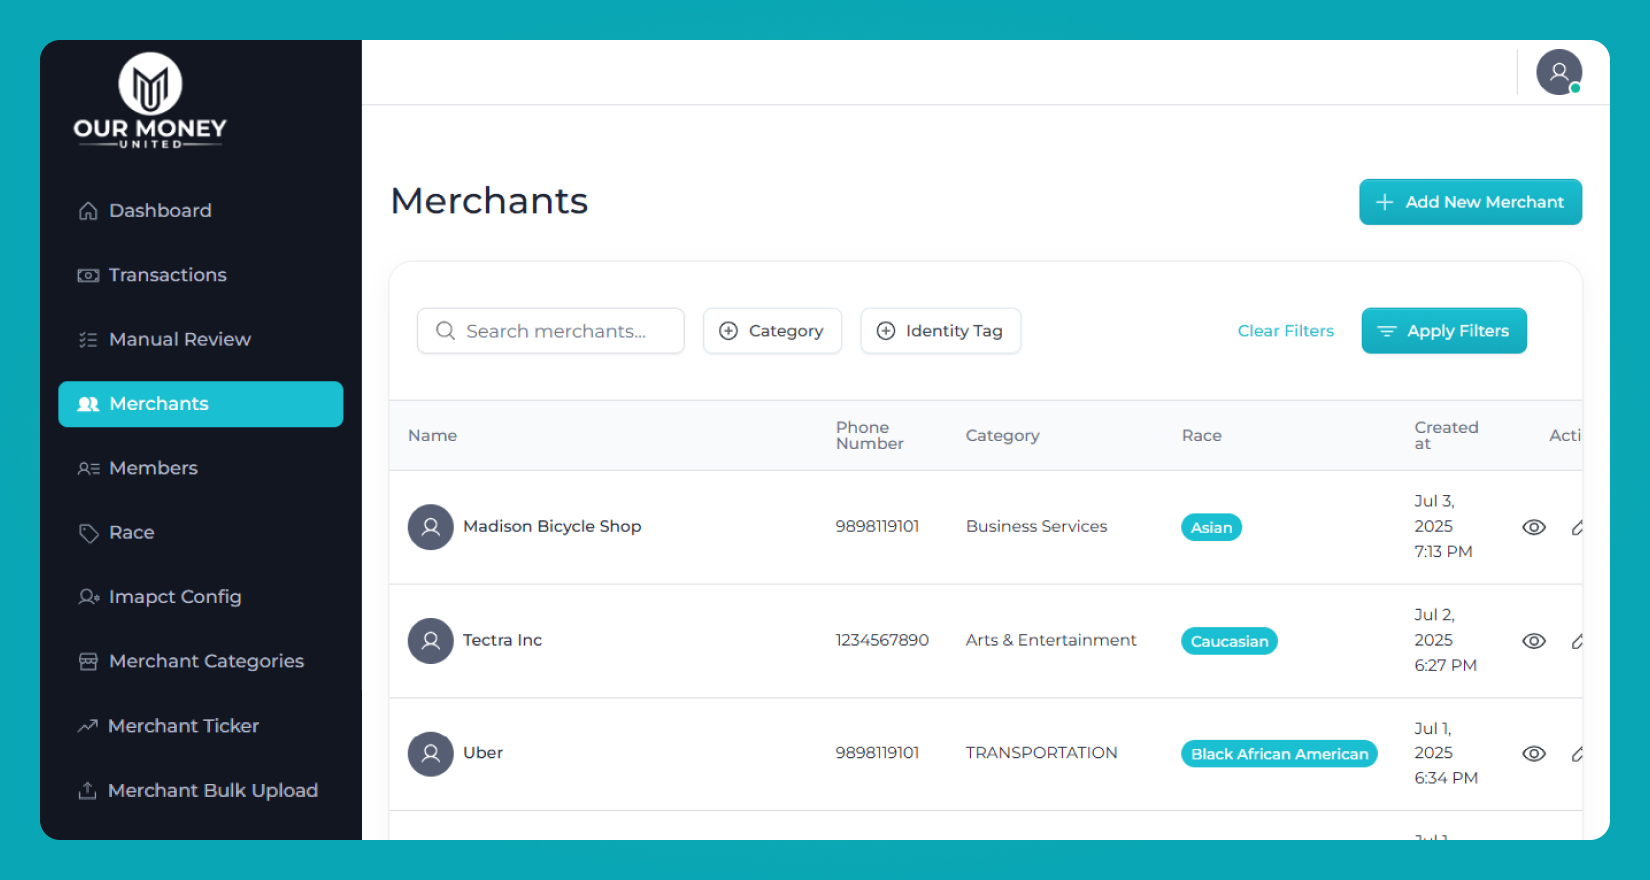Click the edit pencil for Madison Bicycle Shop
Image resolution: width=1650 pixels, height=880 pixels.
click(x=1576, y=527)
